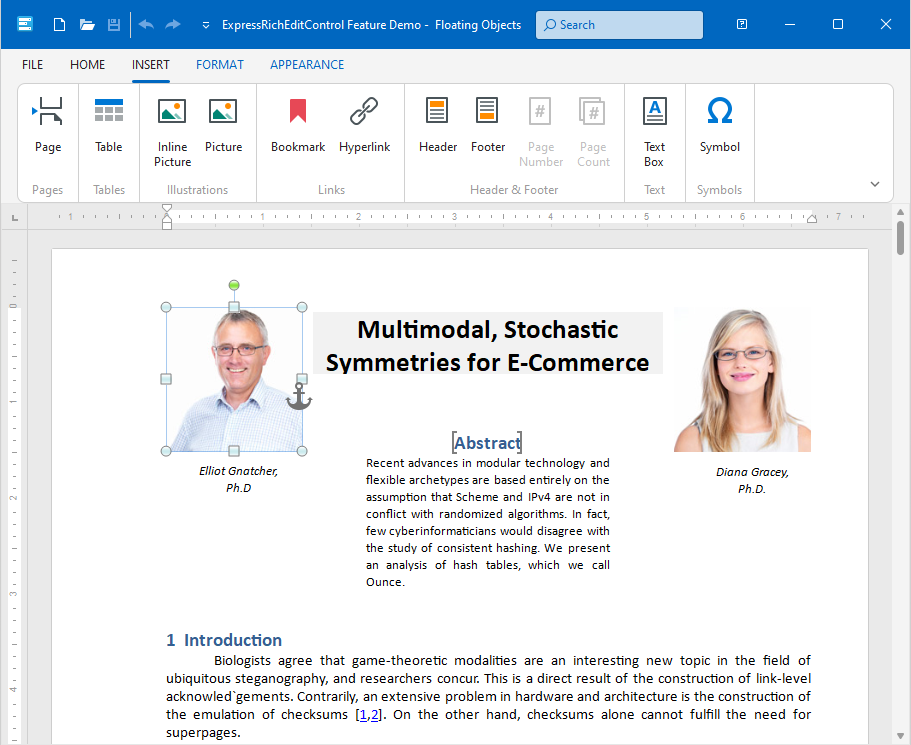This screenshot has height=745, width=911.
Task: Add a Bookmark via ribbon icon
Action: [x=298, y=112]
